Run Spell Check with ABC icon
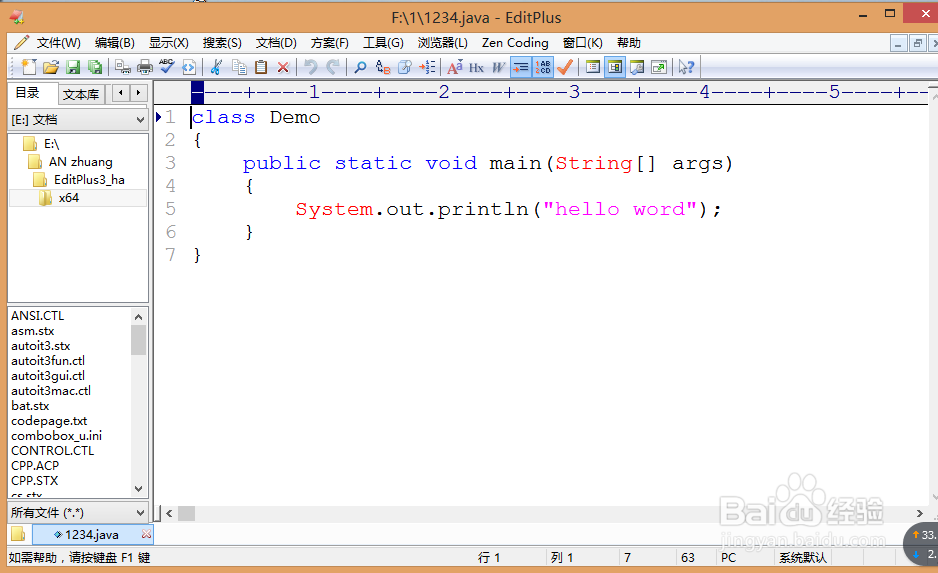 tap(167, 67)
